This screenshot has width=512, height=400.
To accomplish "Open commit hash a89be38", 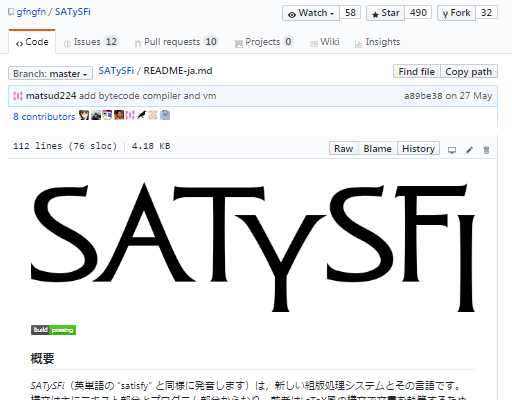I will point(423,96).
